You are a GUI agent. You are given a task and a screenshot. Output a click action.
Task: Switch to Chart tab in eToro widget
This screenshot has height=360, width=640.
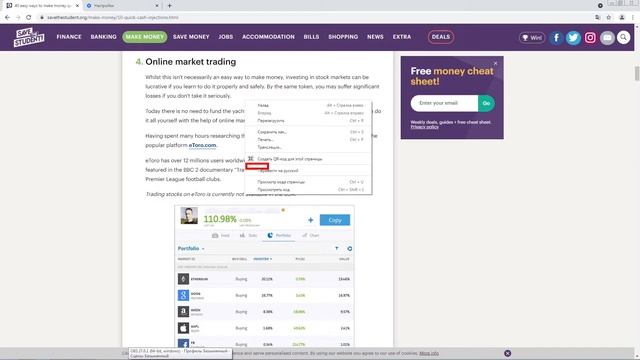pyautogui.click(x=311, y=236)
